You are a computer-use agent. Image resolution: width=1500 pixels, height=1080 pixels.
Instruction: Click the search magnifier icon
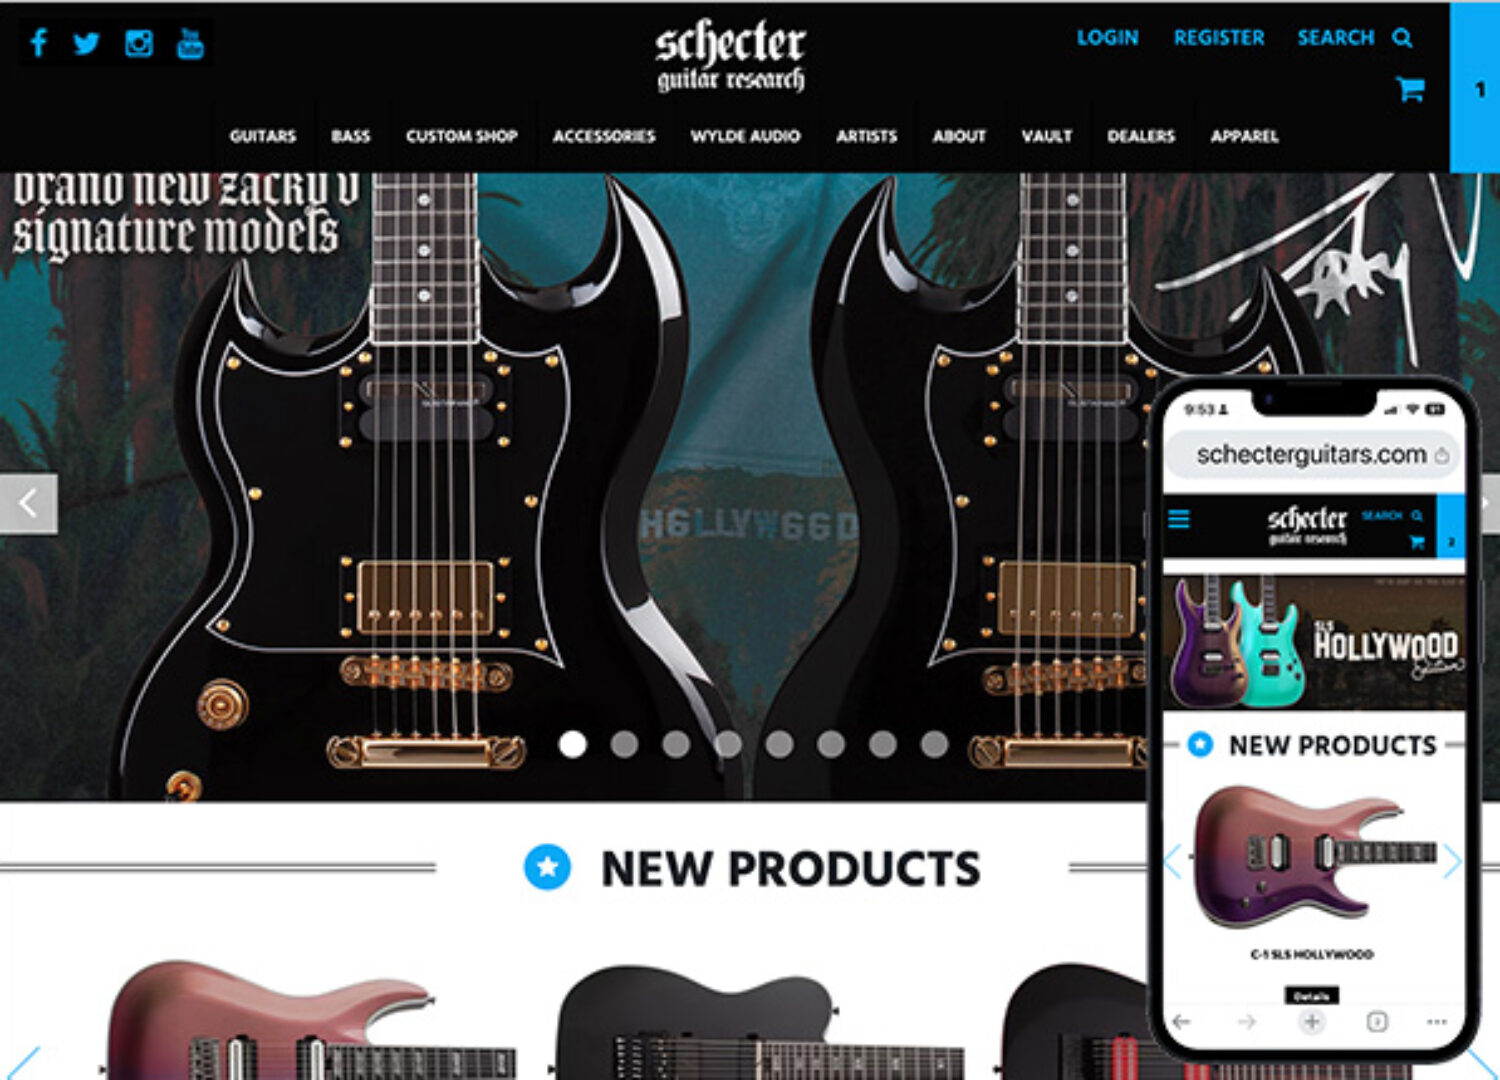[x=1403, y=38]
